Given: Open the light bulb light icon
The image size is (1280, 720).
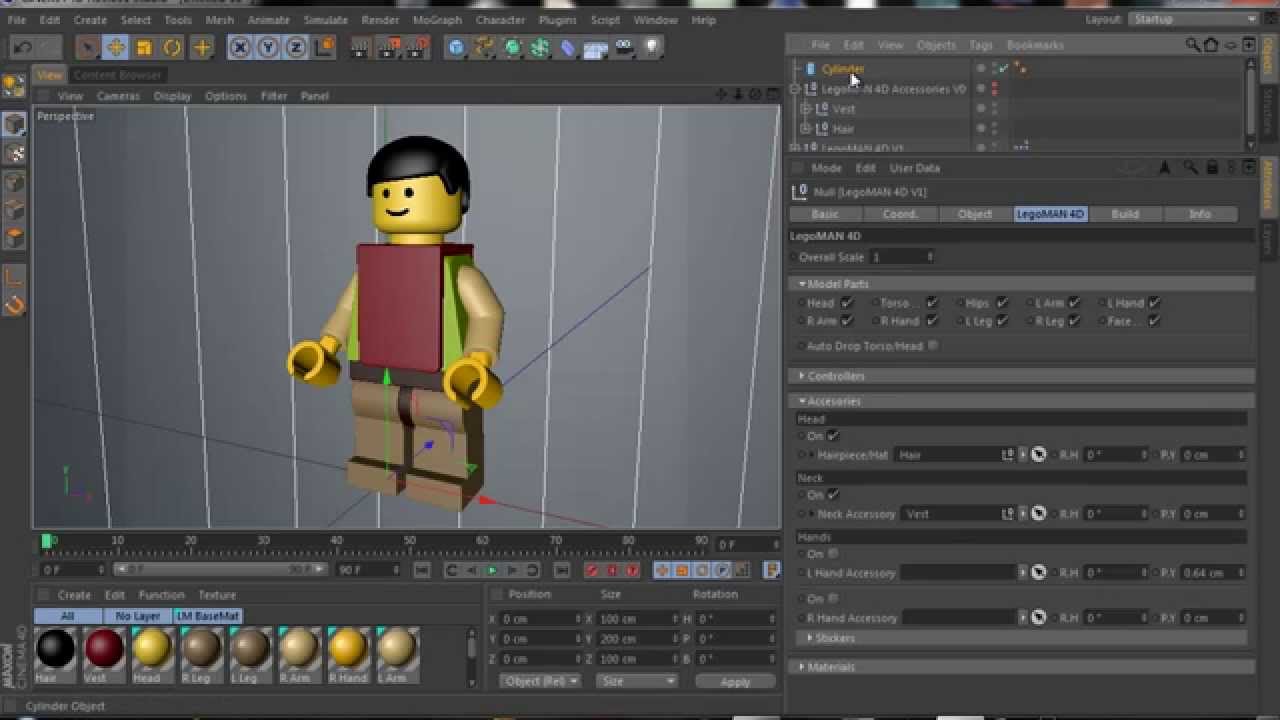Looking at the screenshot, I should pos(652,47).
